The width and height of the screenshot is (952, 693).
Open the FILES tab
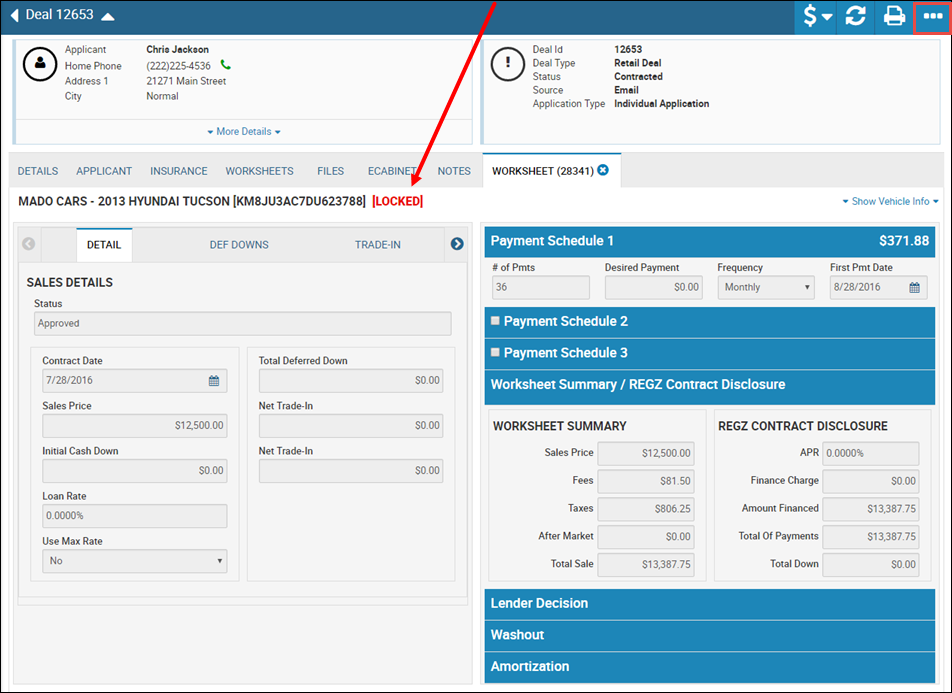pos(330,171)
